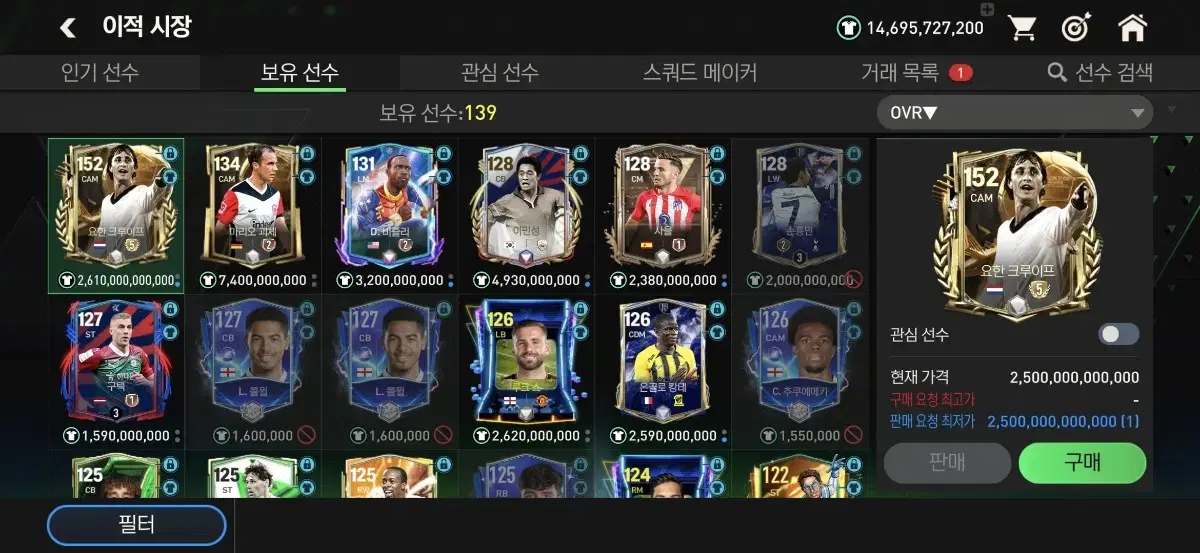The height and width of the screenshot is (553, 1200).
Task: Open the shopping cart icon
Action: 1021,28
